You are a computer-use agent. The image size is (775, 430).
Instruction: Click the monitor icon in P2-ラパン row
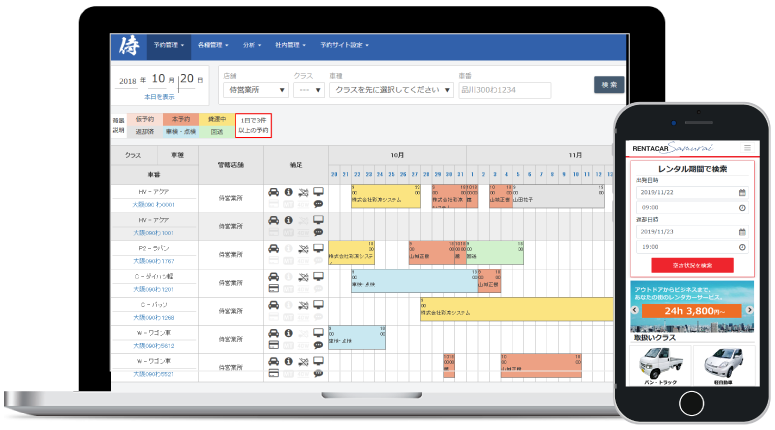[318, 247]
